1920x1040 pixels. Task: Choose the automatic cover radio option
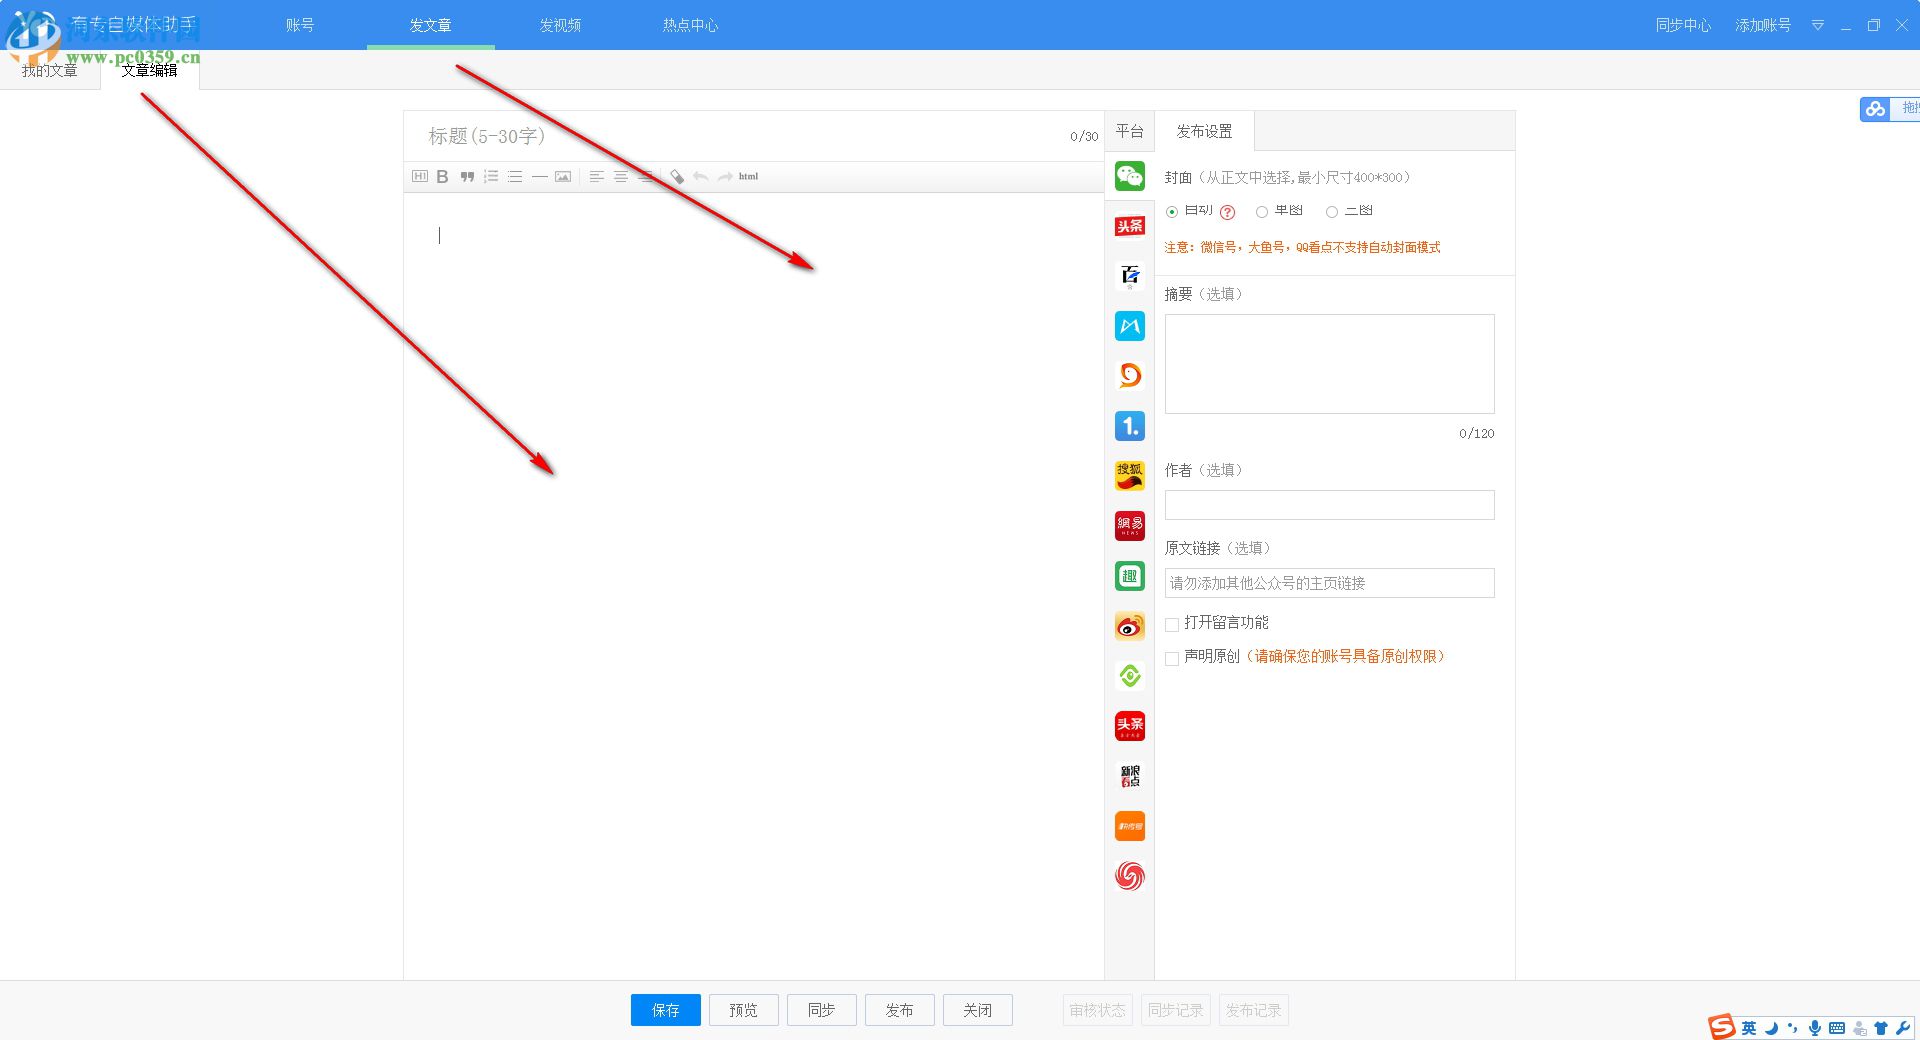pos(1172,212)
